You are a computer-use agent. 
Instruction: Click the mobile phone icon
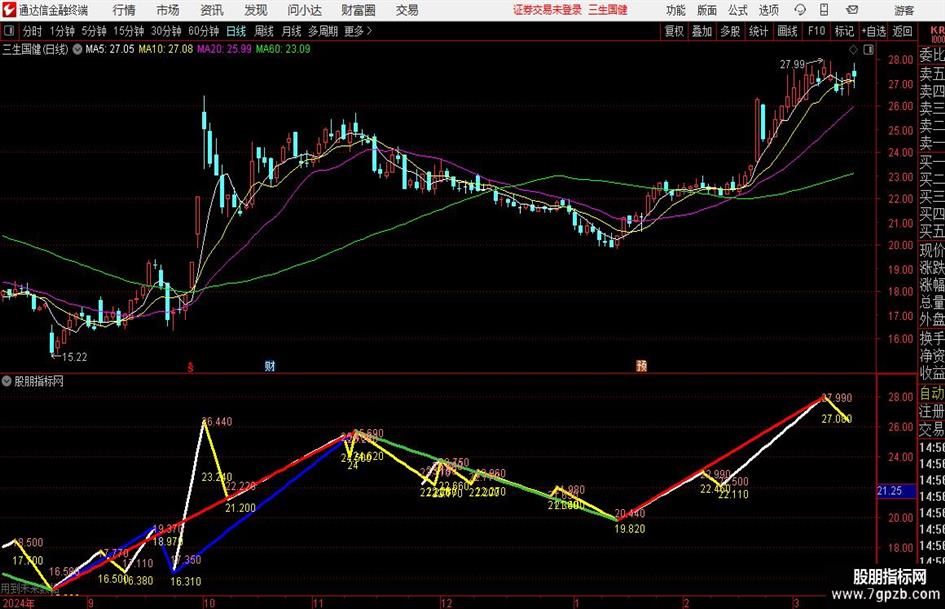pos(824,10)
